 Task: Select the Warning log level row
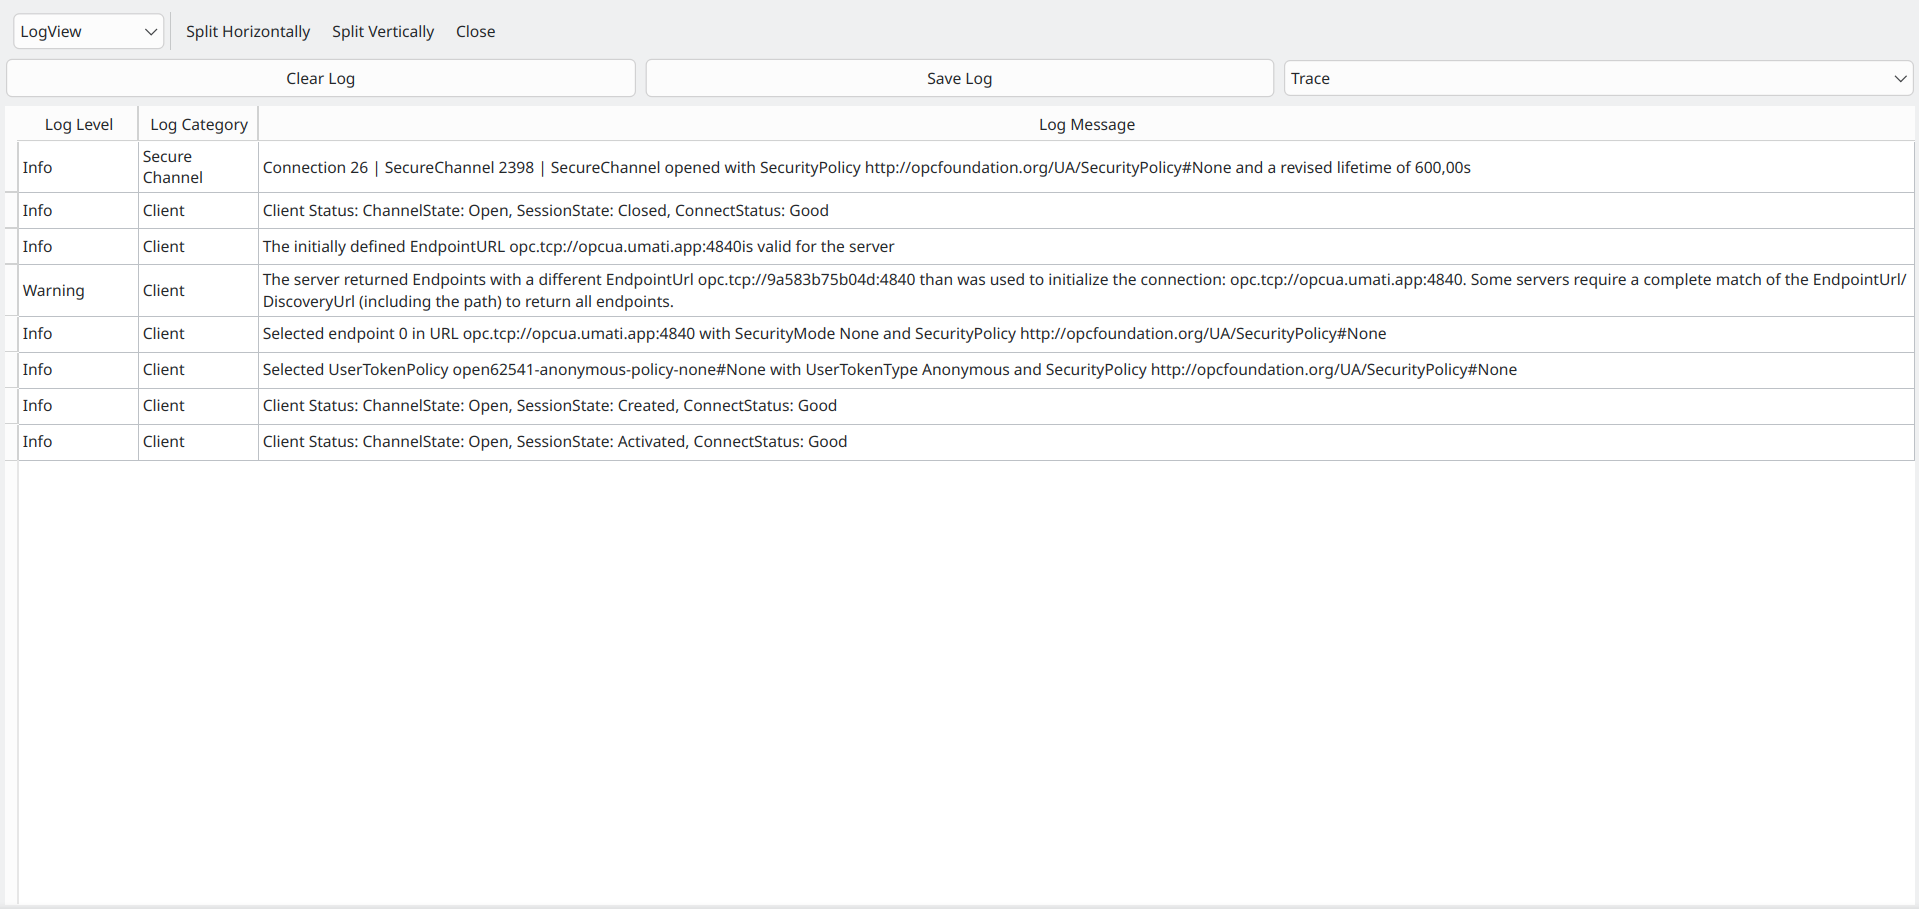(x=54, y=291)
